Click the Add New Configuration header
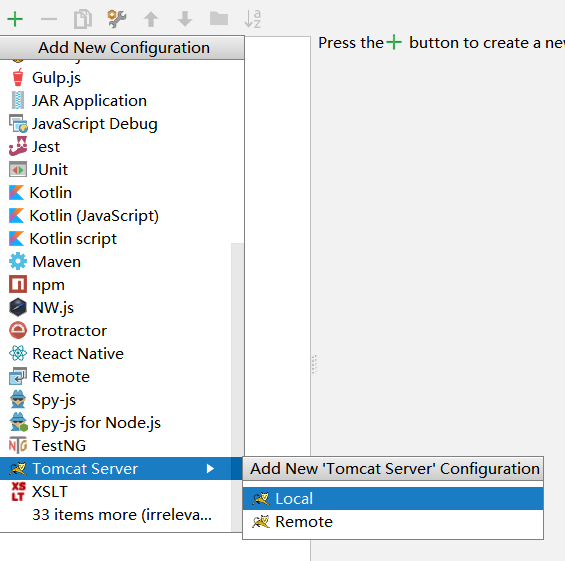565x561 pixels. click(122, 48)
